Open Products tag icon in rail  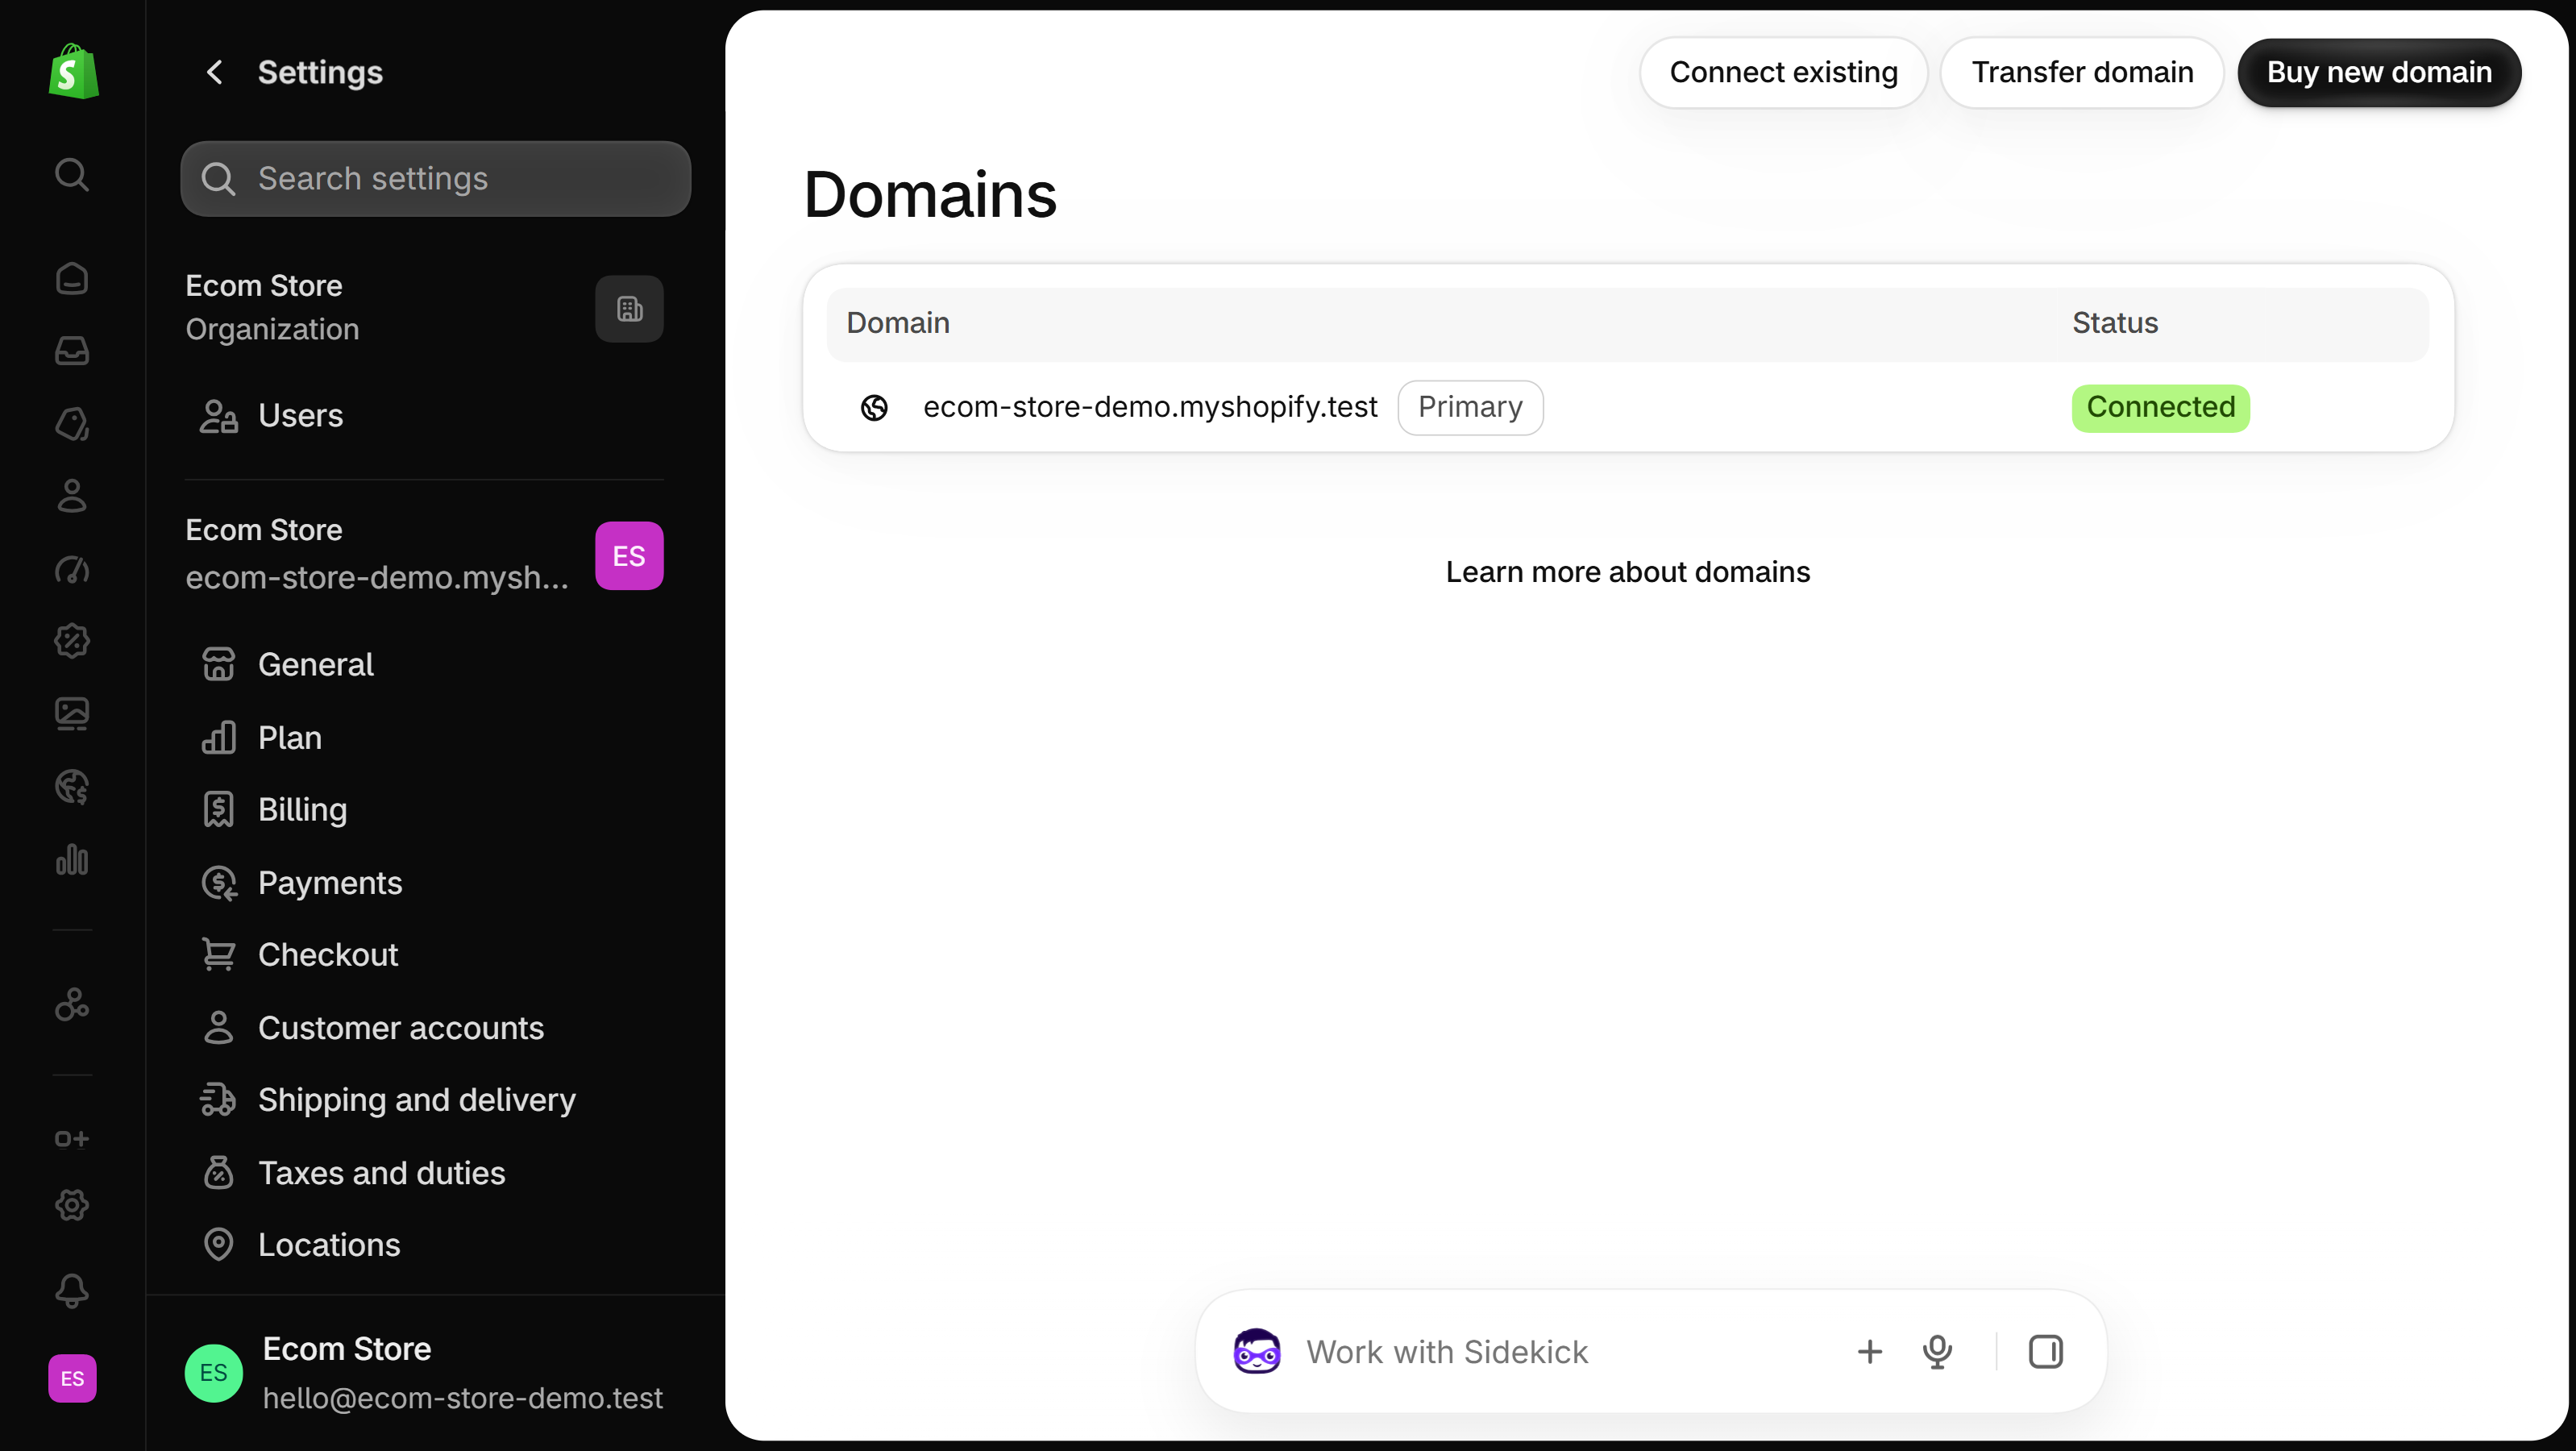coord(72,424)
